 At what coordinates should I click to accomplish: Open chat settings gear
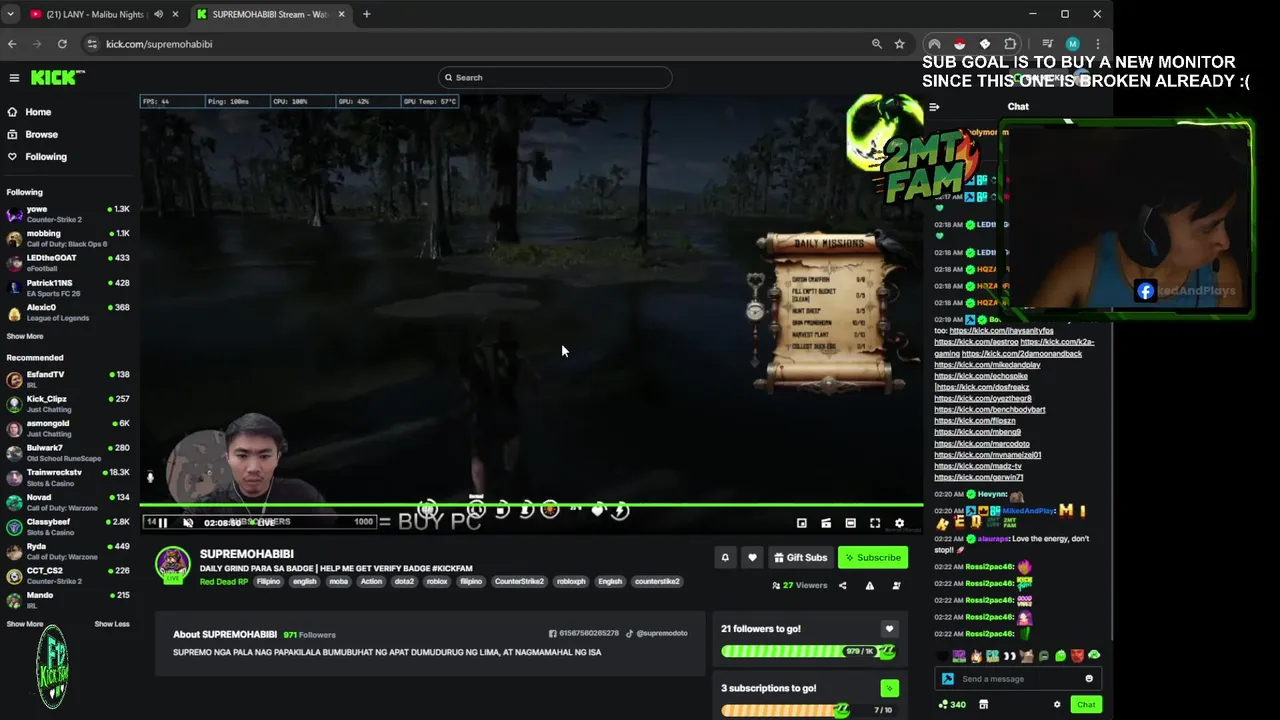(1057, 705)
